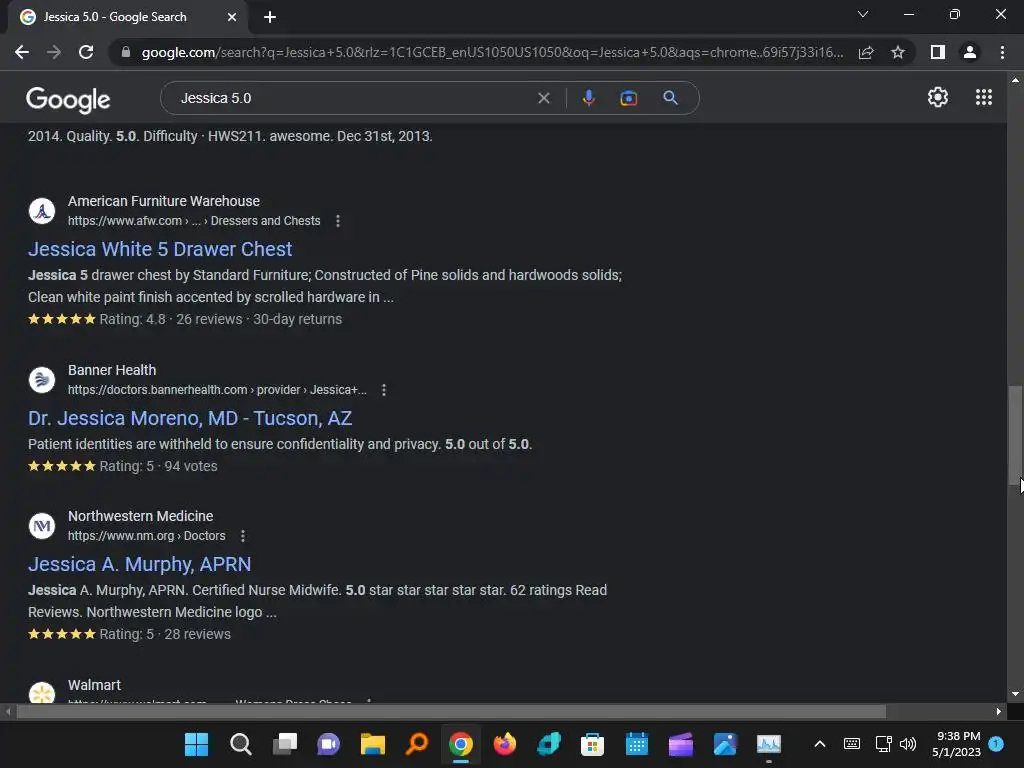Click Walmart result site name
The image size is (1024, 768).
[x=94, y=685]
